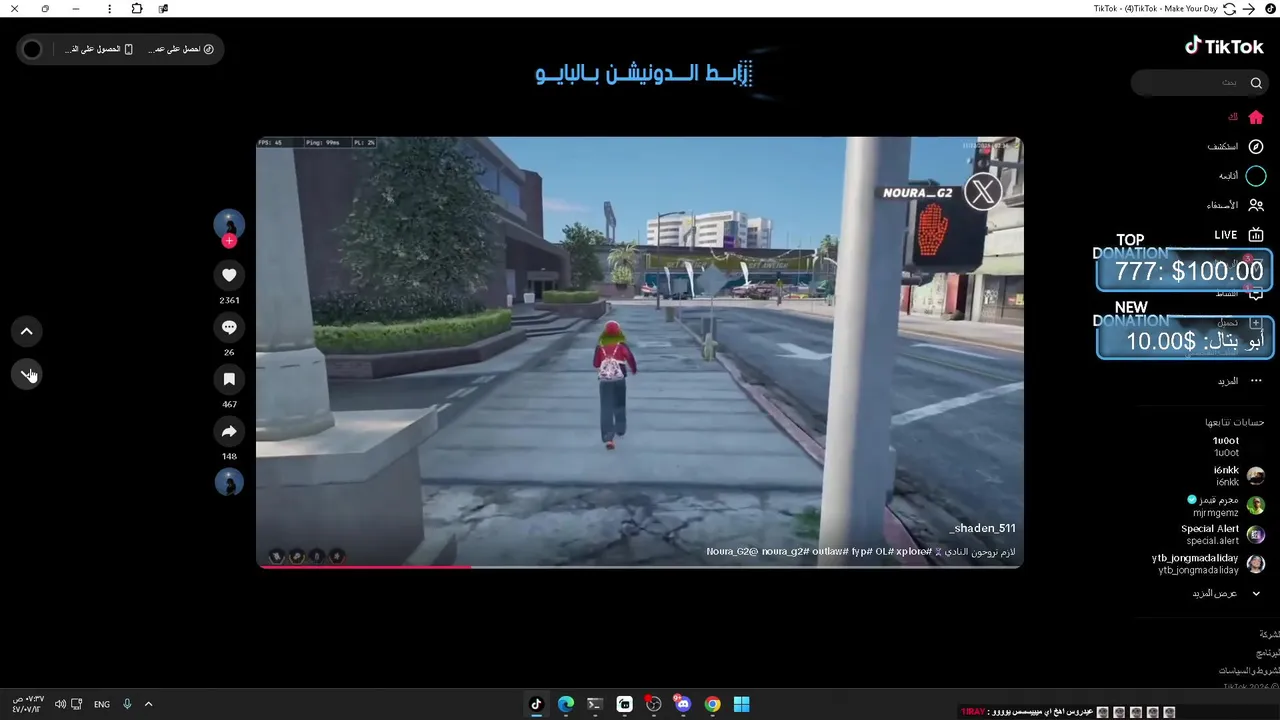
Task: Switch the ENG input language indicator
Action: (102, 704)
